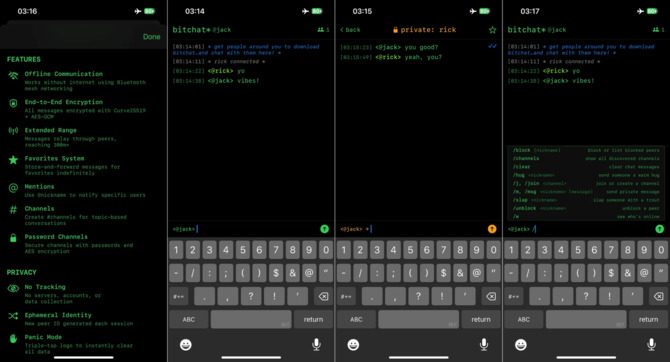The height and width of the screenshot is (362, 670).
Task: Go back from private rick chat
Action: (x=350, y=30)
